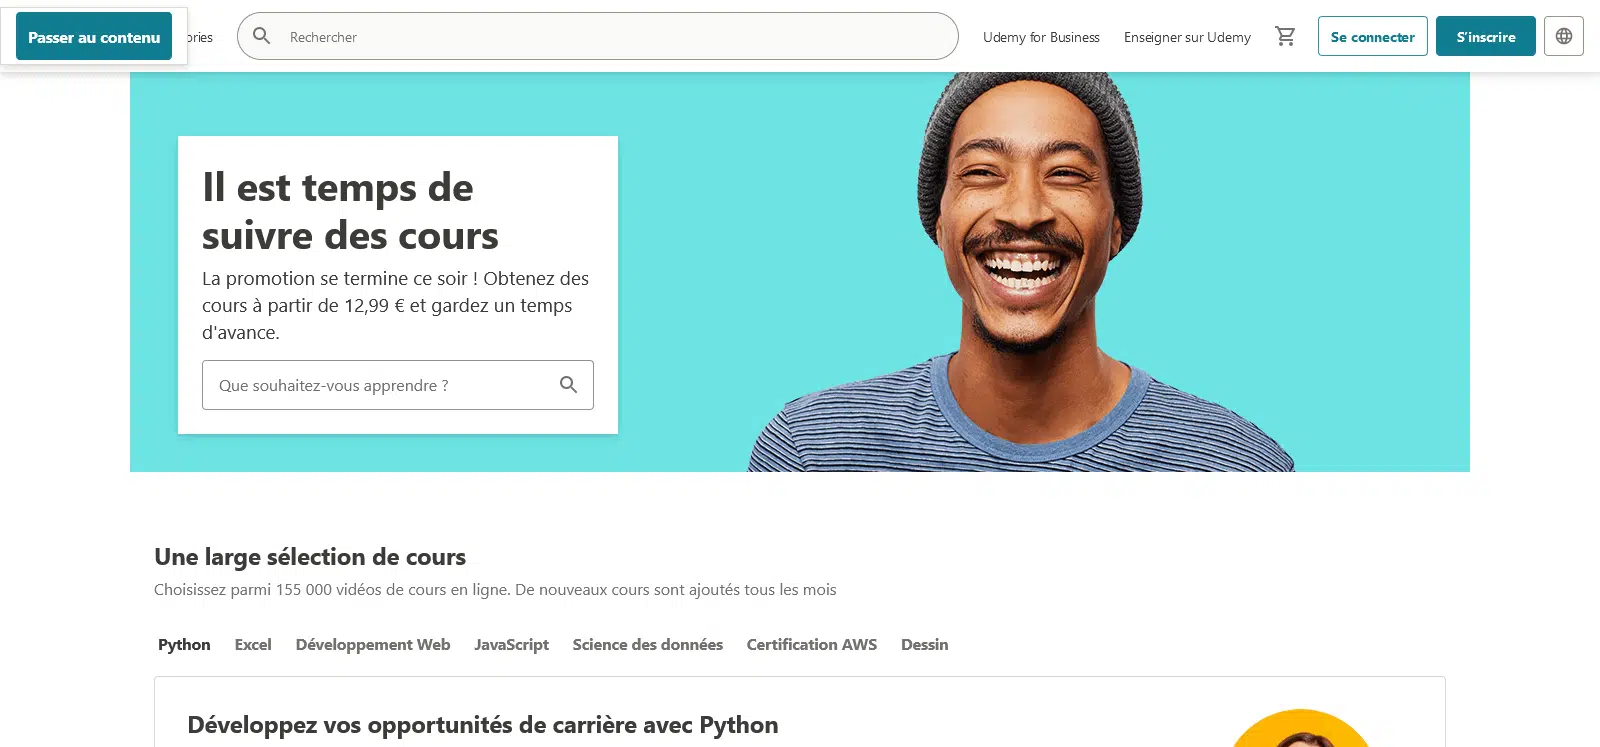1600x747 pixels.
Task: Open the Enseigner sur Udemy link
Action: click(x=1187, y=37)
